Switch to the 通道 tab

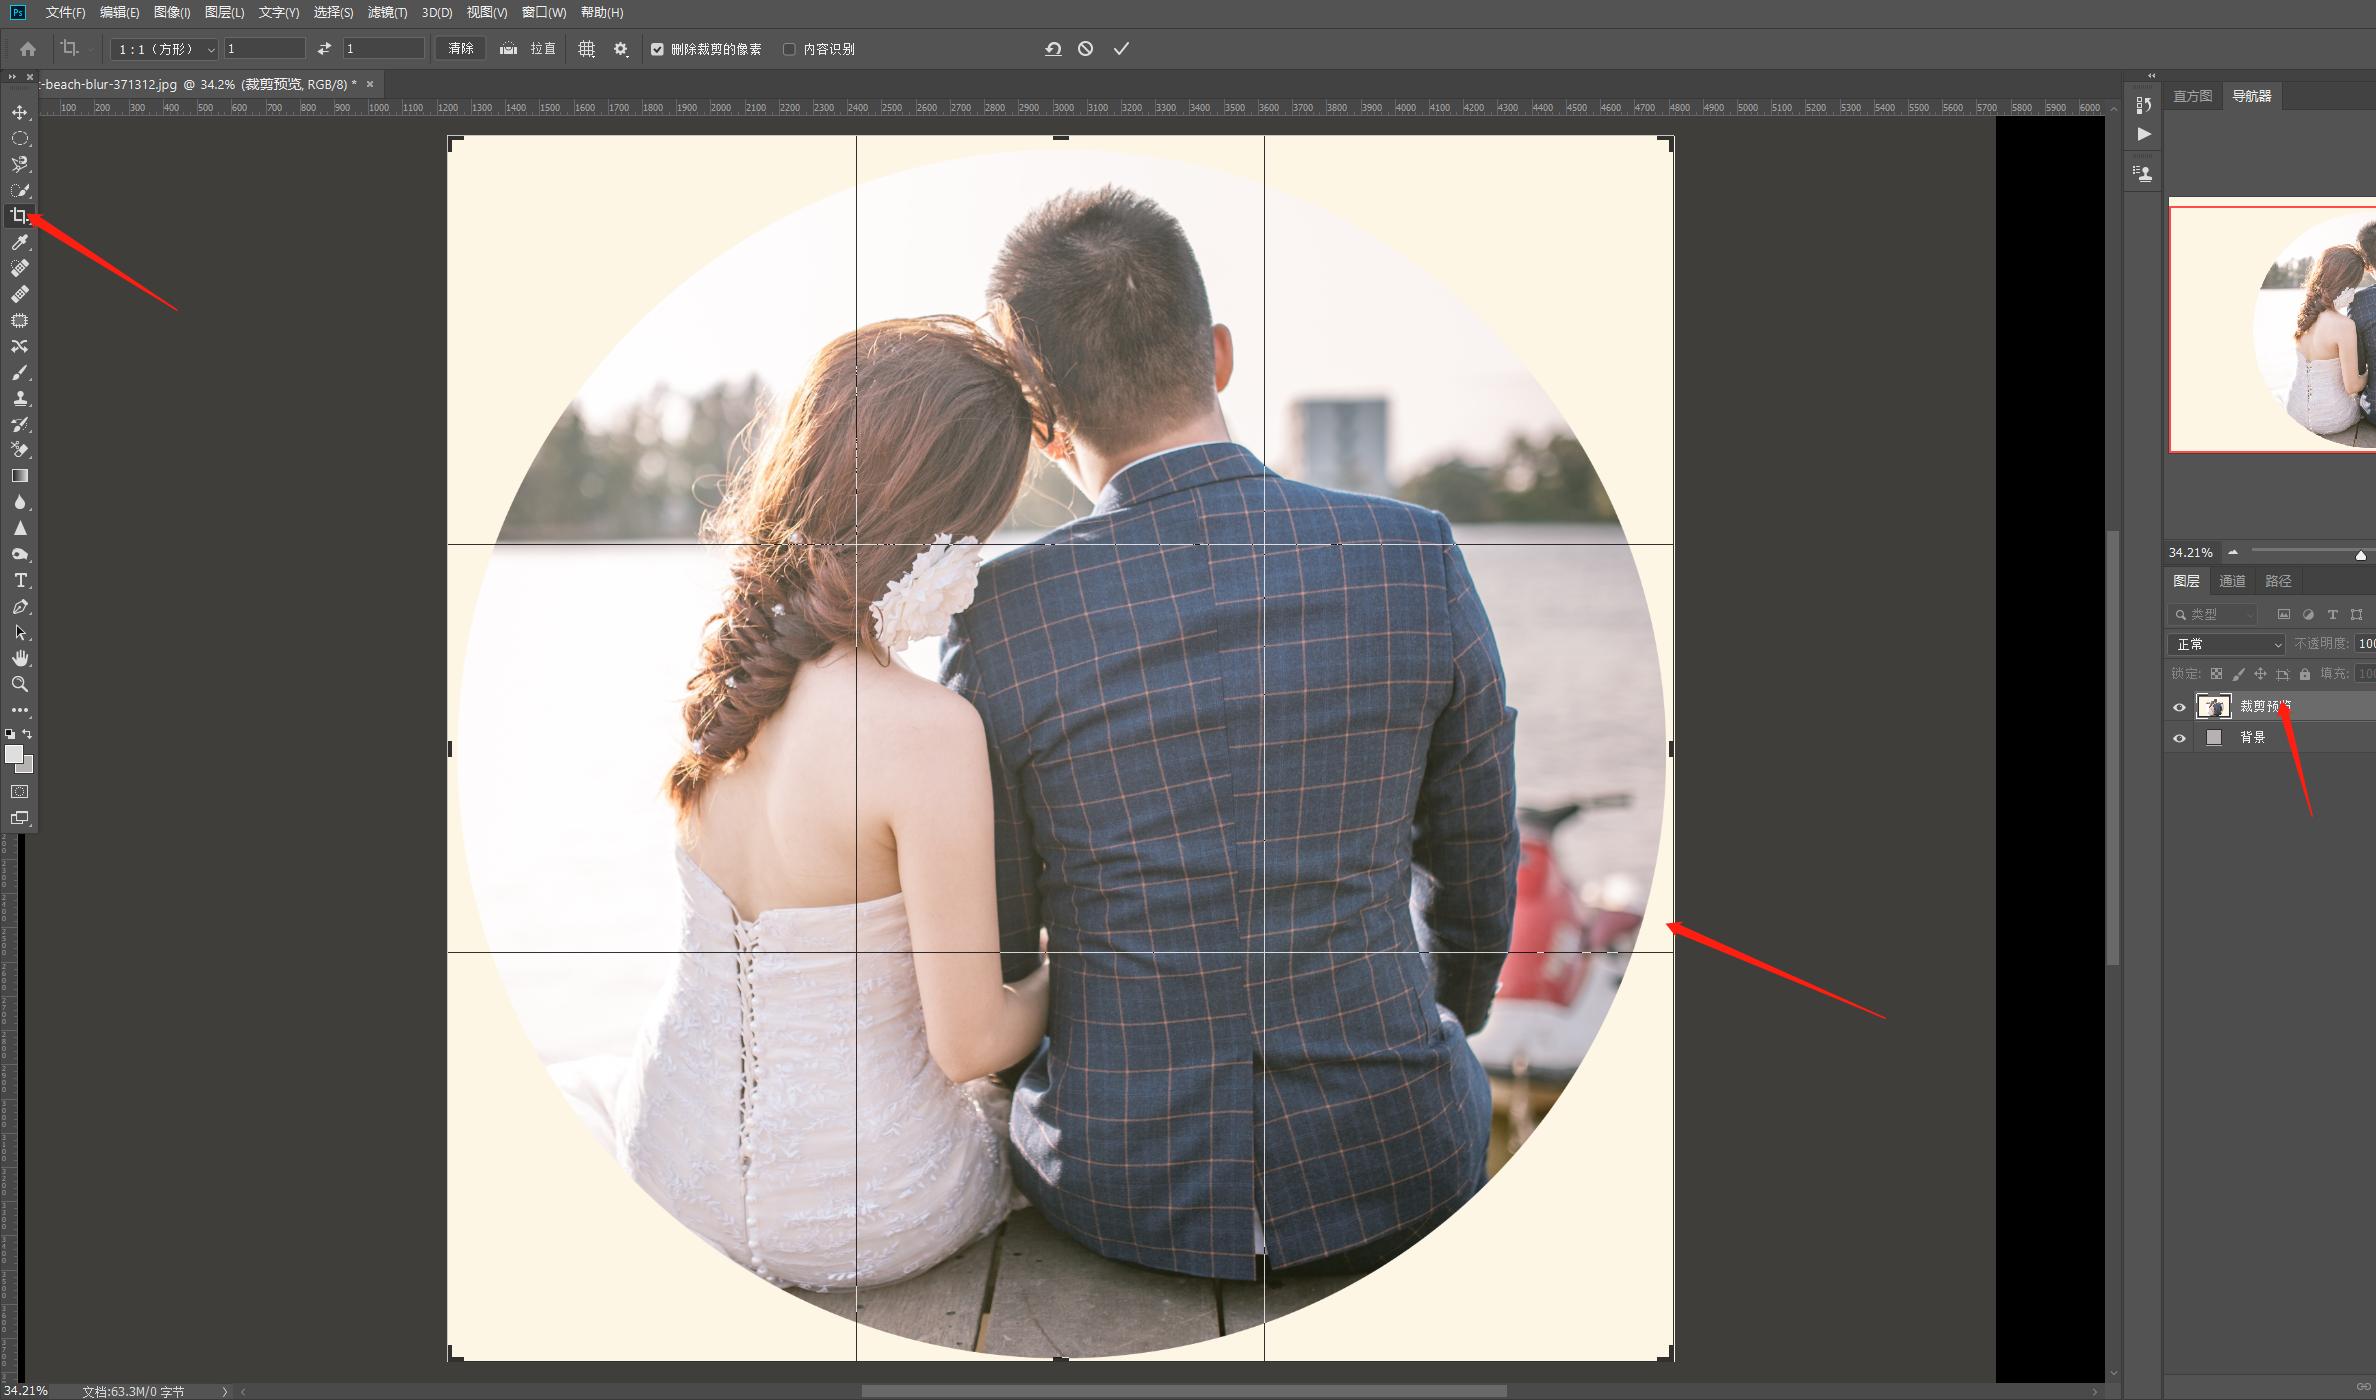pyautogui.click(x=2232, y=581)
